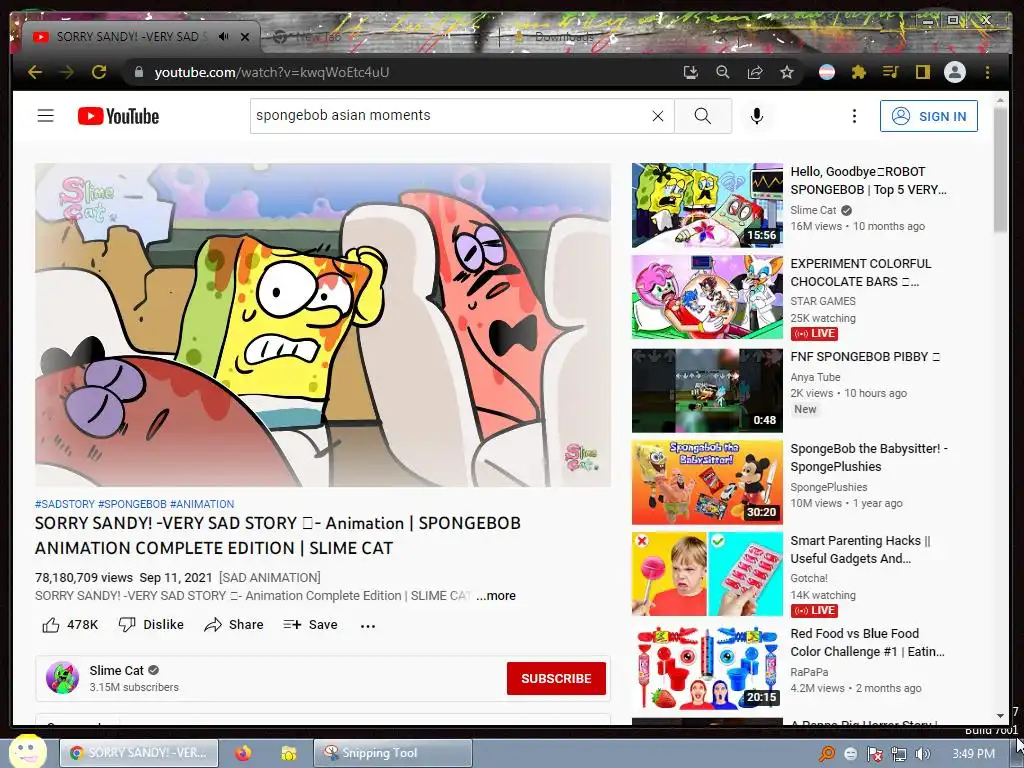This screenshot has width=1024, height=768.
Task: Click the page vertical scrollbar thumb
Action: pos(1000,168)
